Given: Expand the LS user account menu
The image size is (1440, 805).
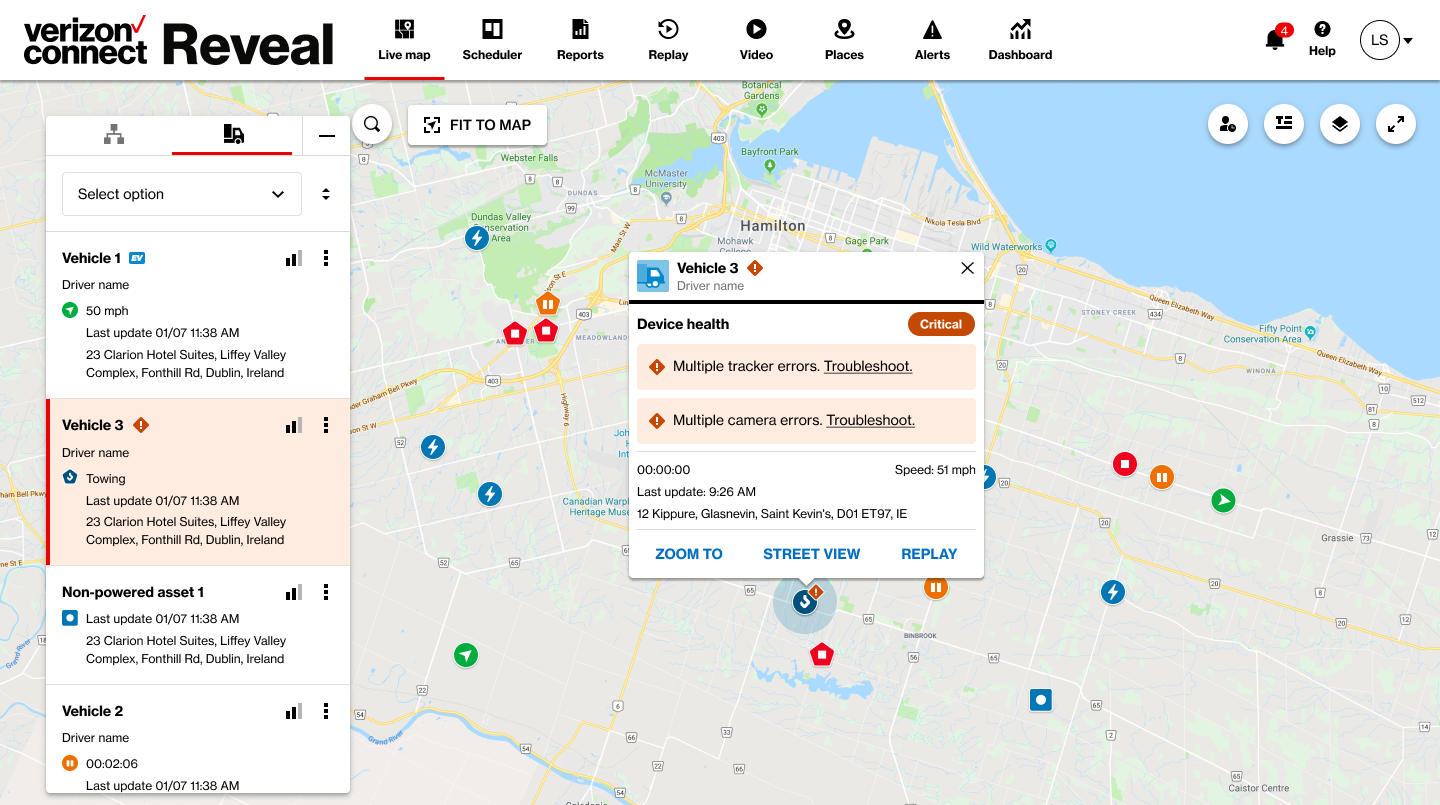Looking at the screenshot, I should coord(1386,40).
